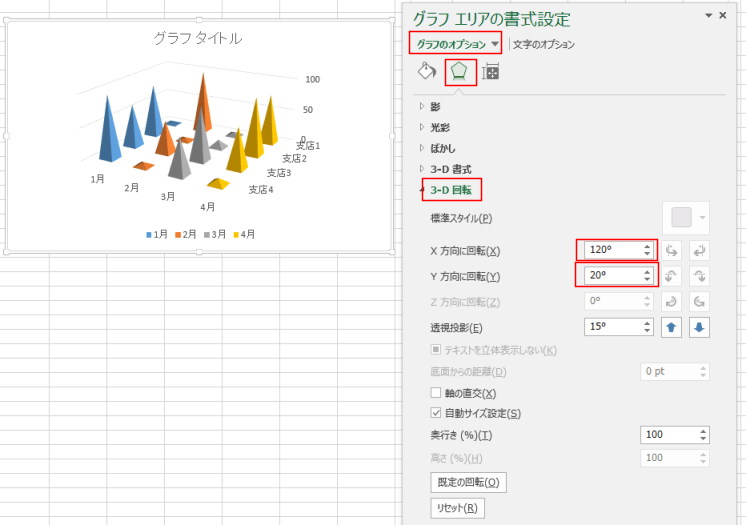Image resolution: width=746 pixels, height=525 pixels.
Task: Open the グラフのオプション dropdown arrow
Action: pyautogui.click(x=495, y=44)
